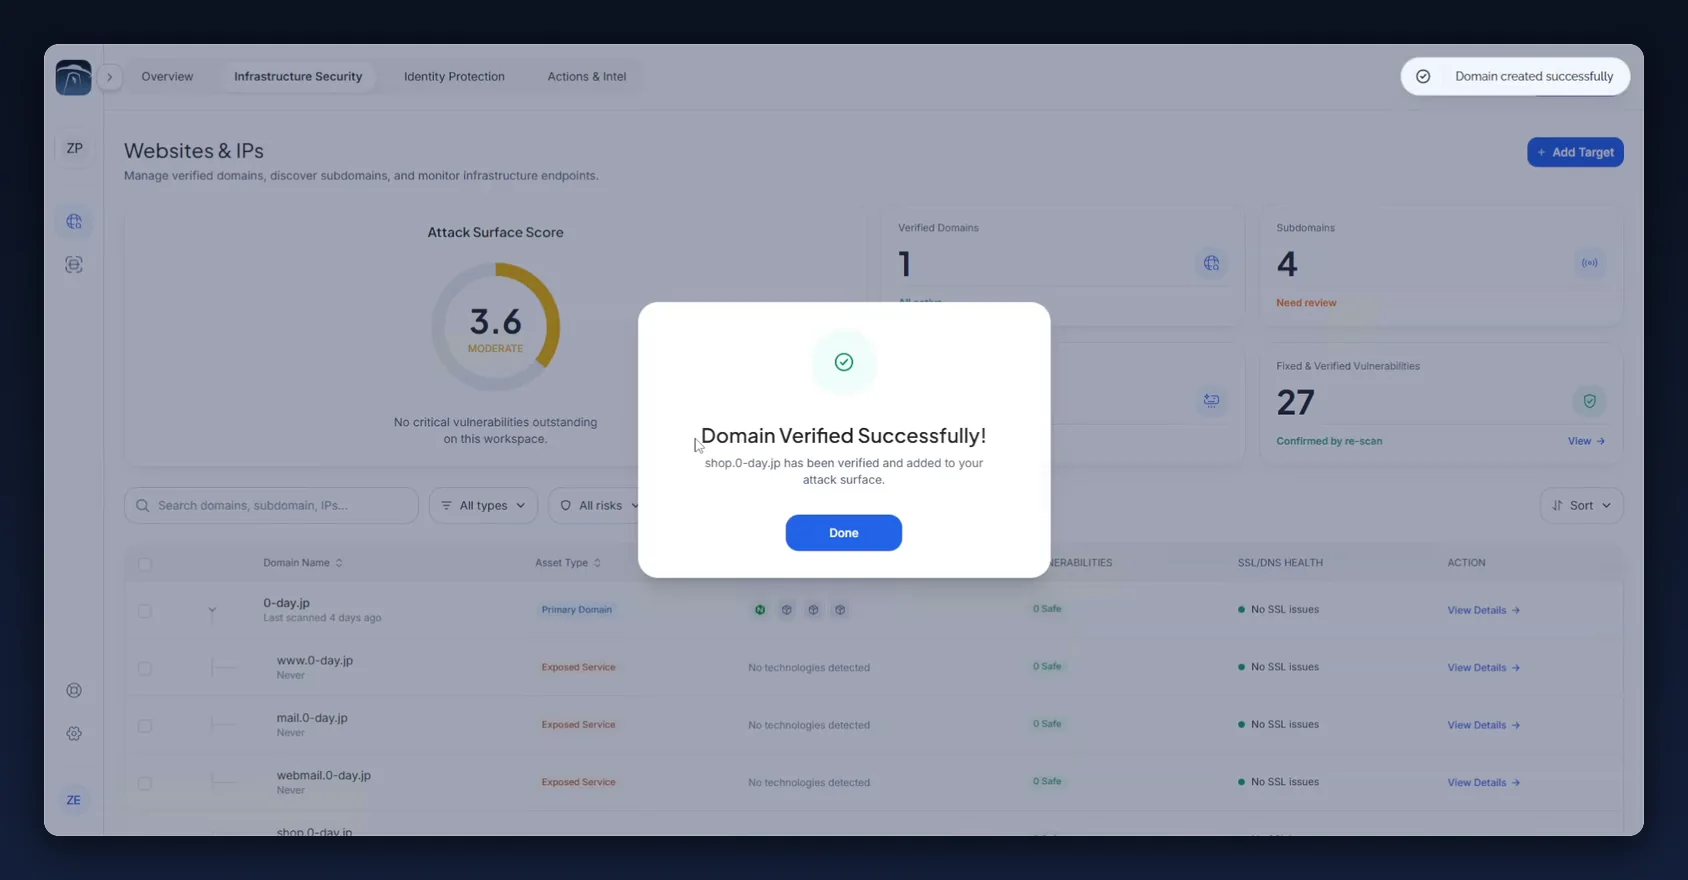Viewport: 1688px width, 880px height.
Task: Open View Details for mail.0-day.jp
Action: coord(1484,725)
